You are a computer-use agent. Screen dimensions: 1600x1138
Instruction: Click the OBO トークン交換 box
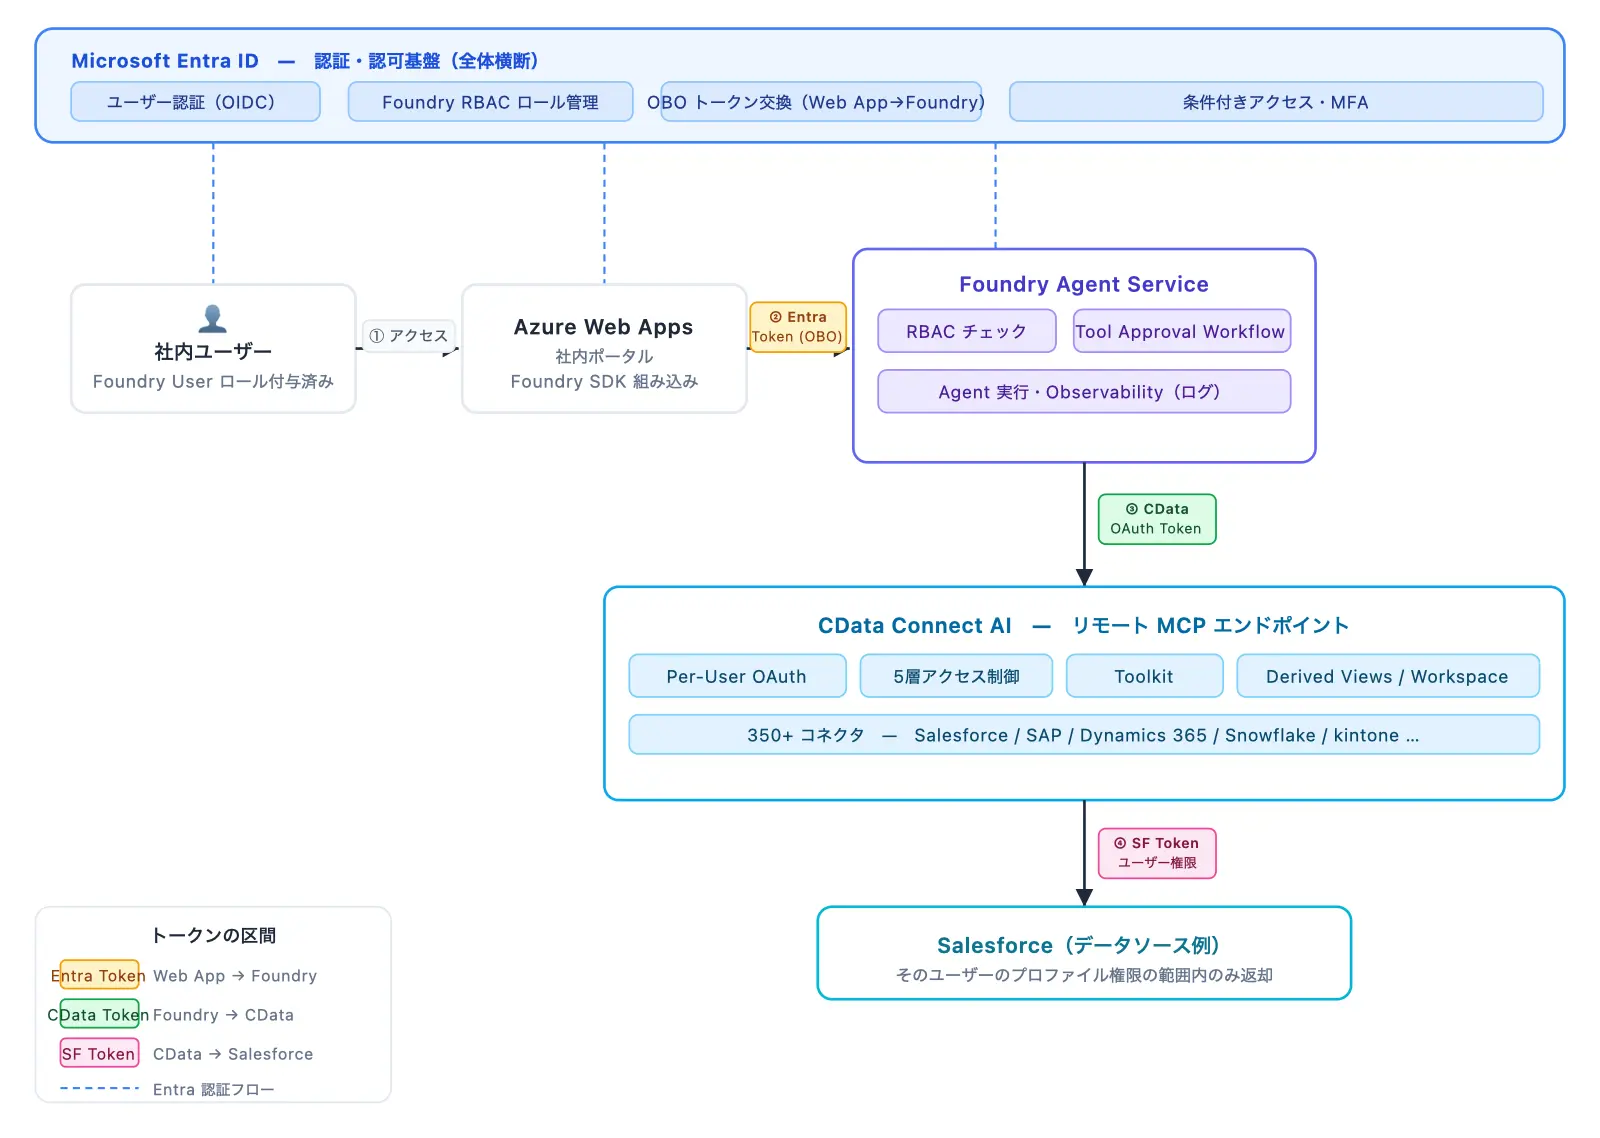pos(821,102)
